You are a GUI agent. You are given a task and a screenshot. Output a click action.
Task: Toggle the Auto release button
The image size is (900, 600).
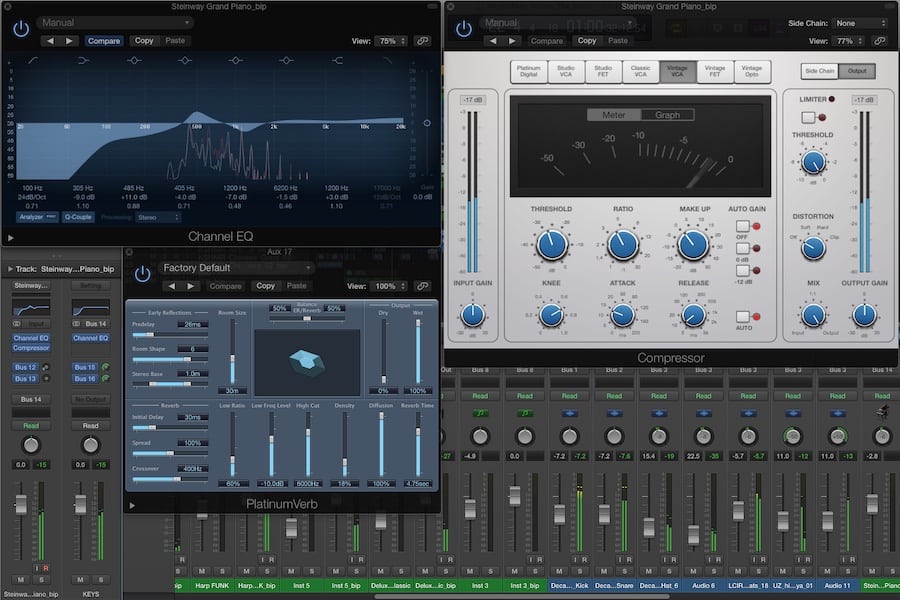[743, 316]
